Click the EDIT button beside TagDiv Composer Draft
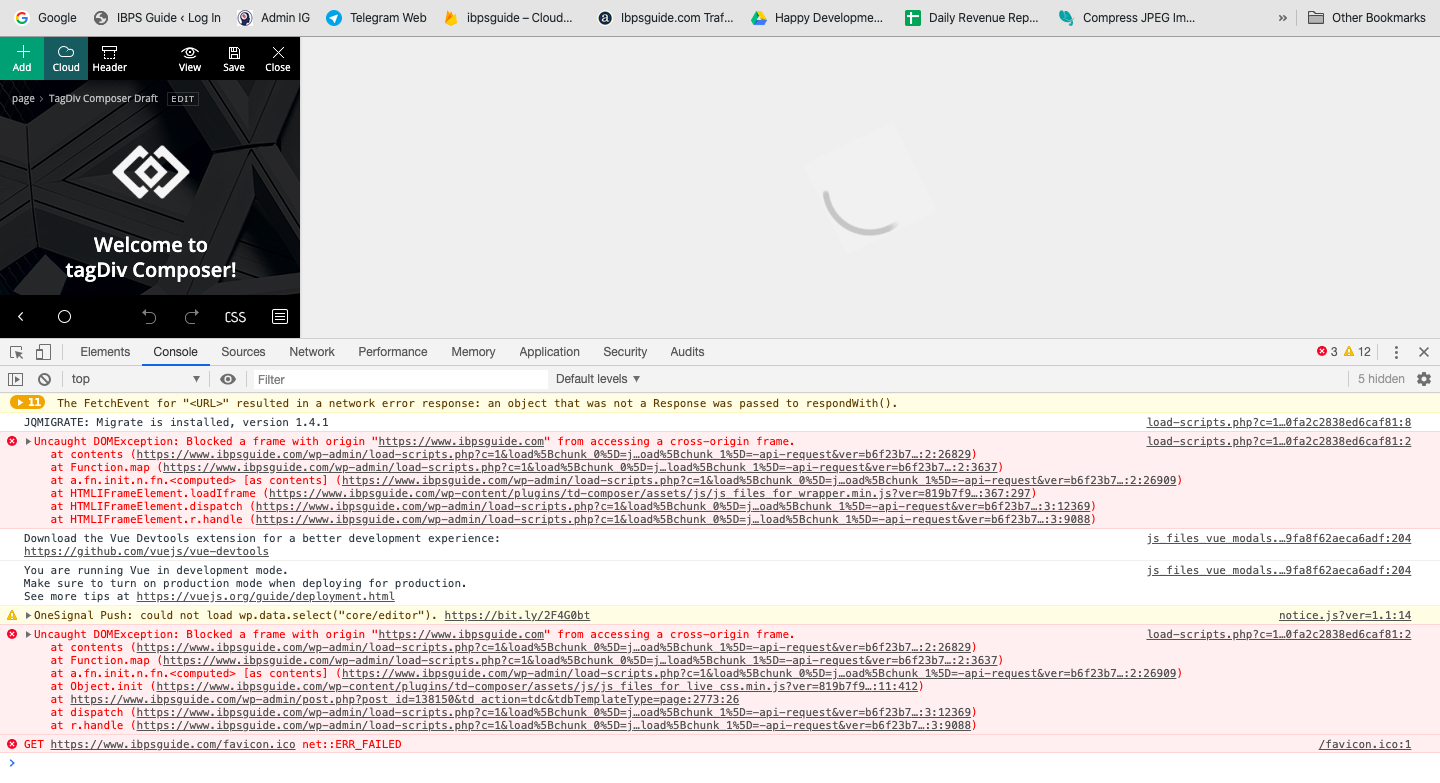 (183, 99)
